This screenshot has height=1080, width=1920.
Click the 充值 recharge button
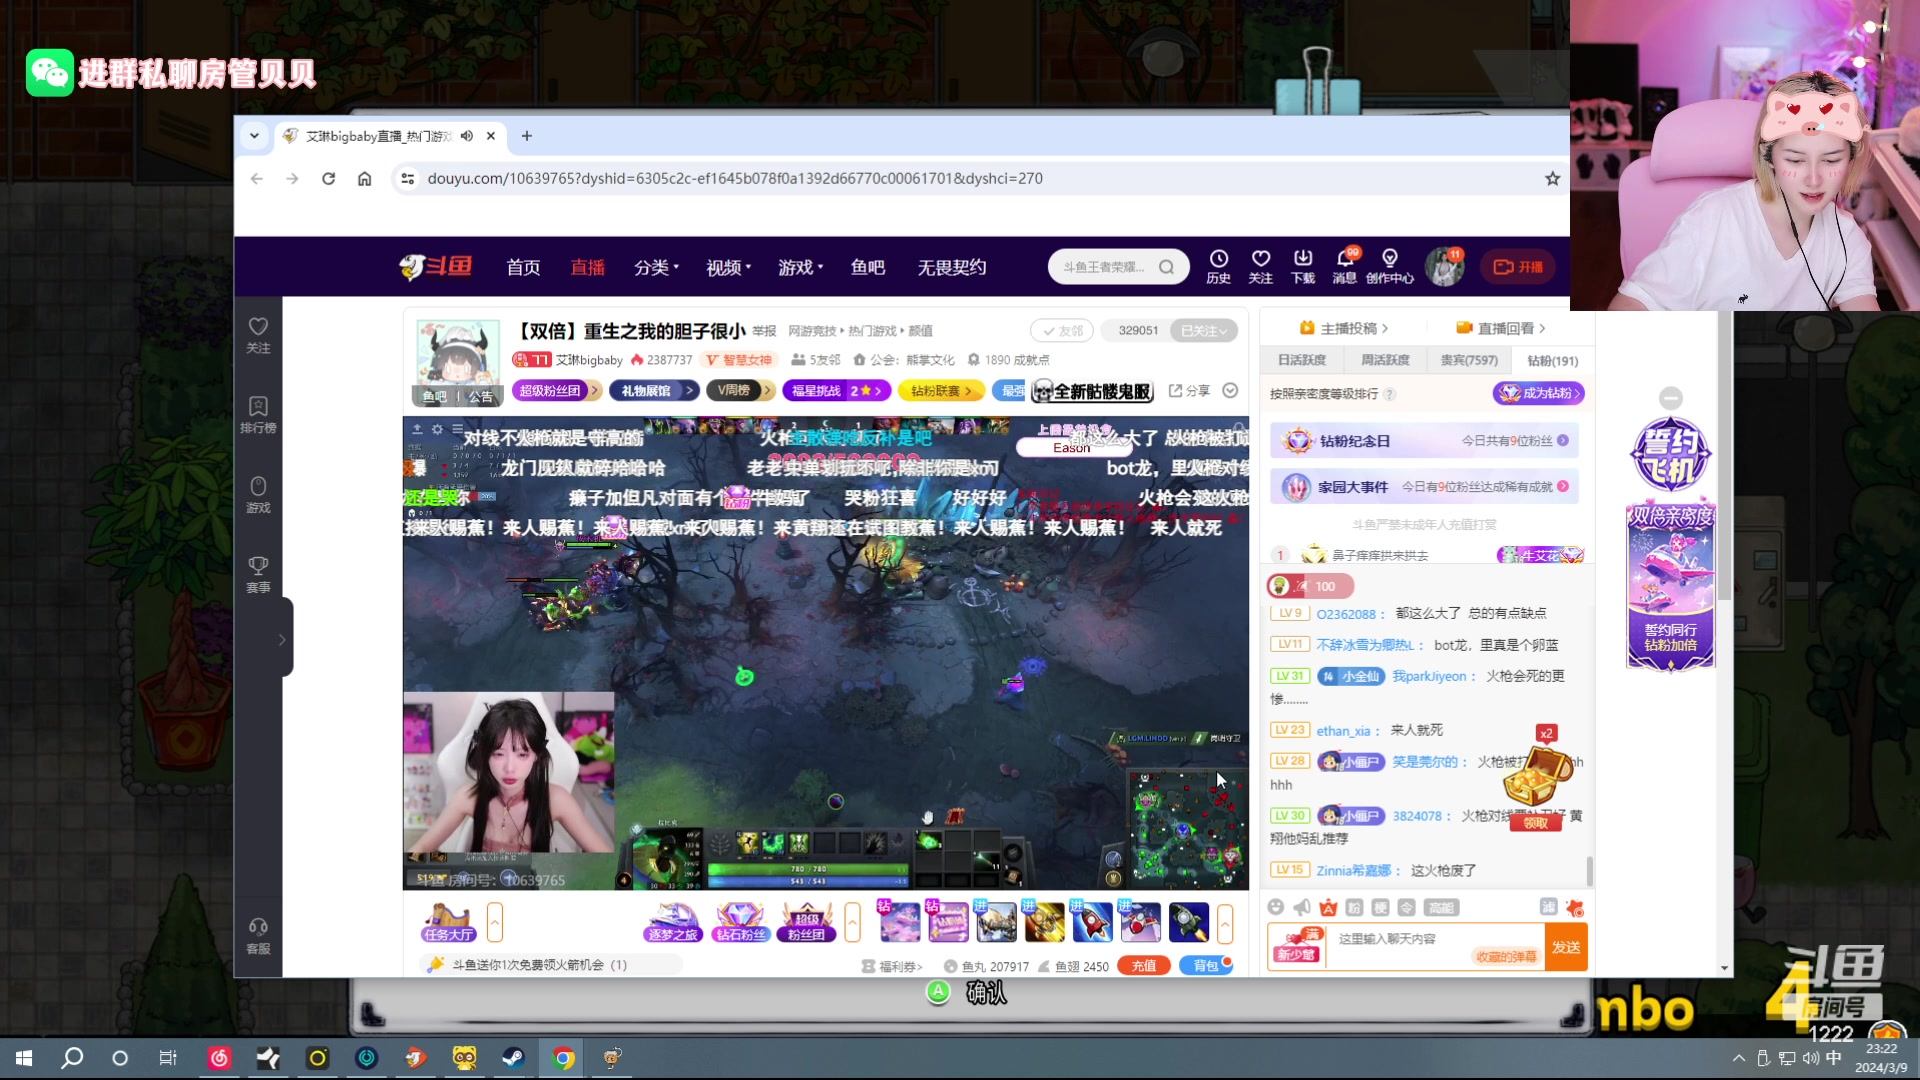pyautogui.click(x=1144, y=966)
